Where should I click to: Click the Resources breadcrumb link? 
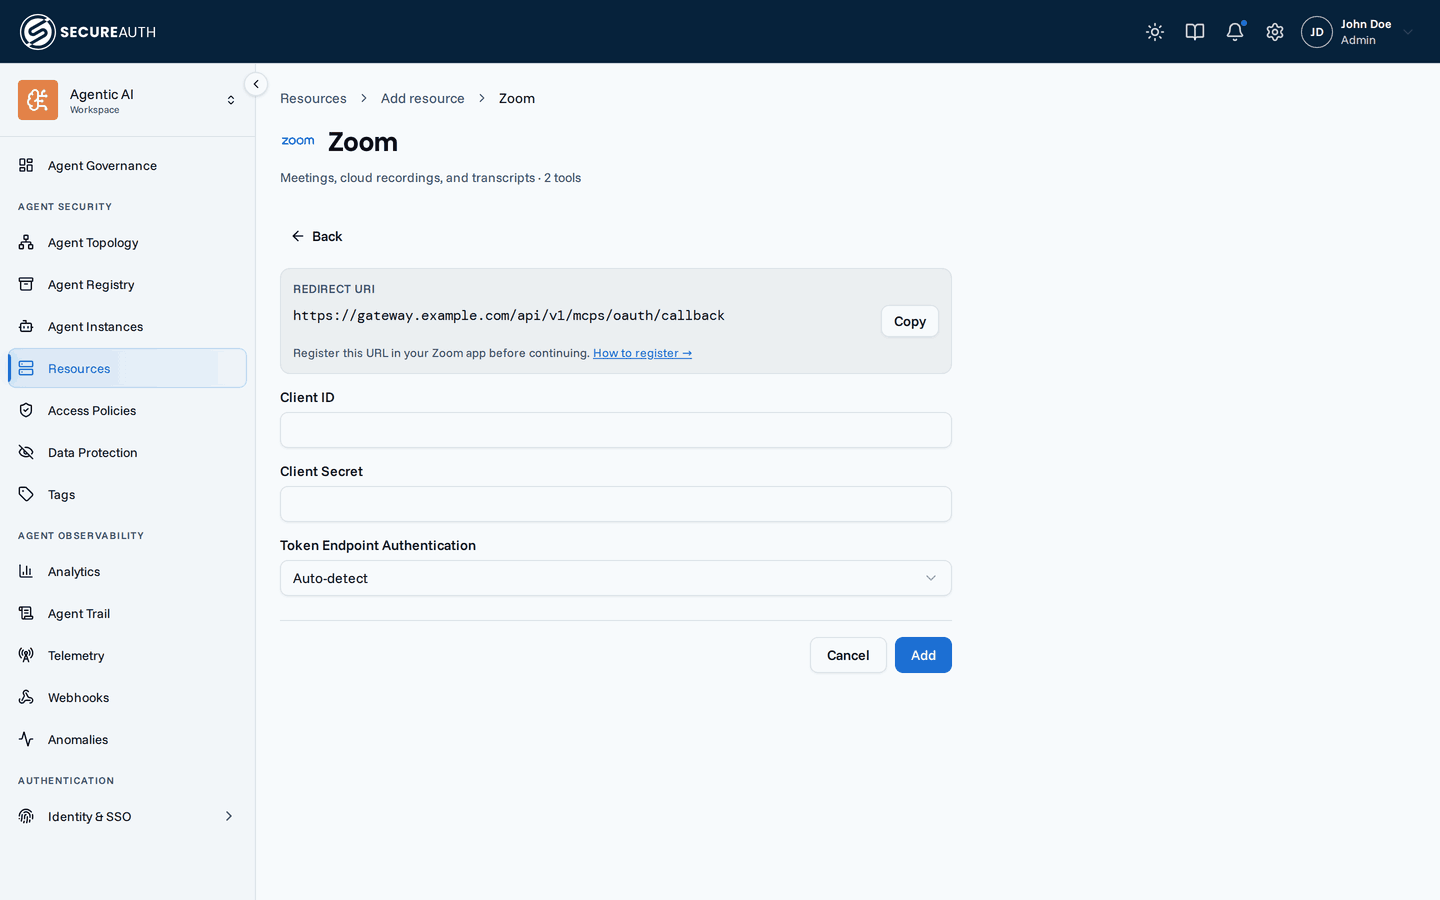[x=313, y=98]
